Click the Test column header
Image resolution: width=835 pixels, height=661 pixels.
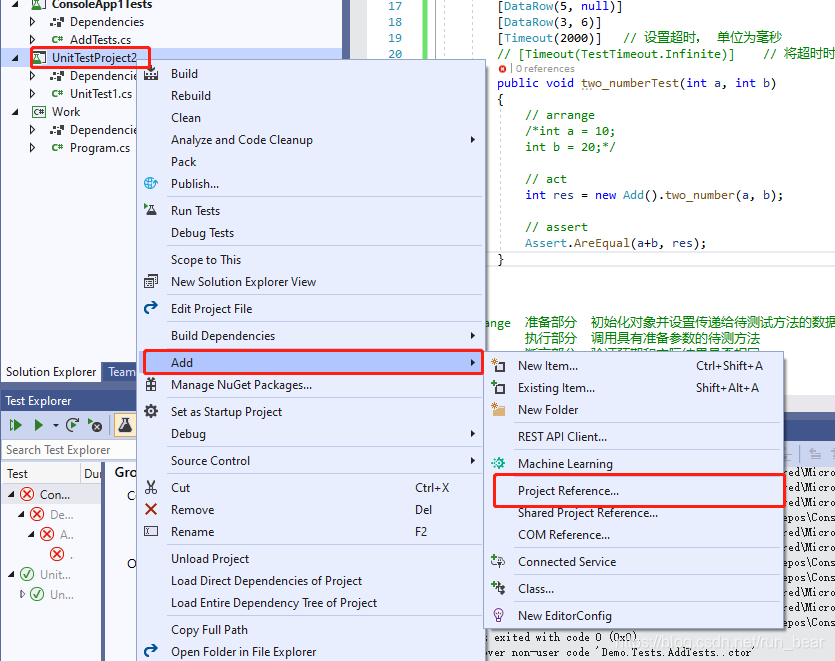point(41,473)
